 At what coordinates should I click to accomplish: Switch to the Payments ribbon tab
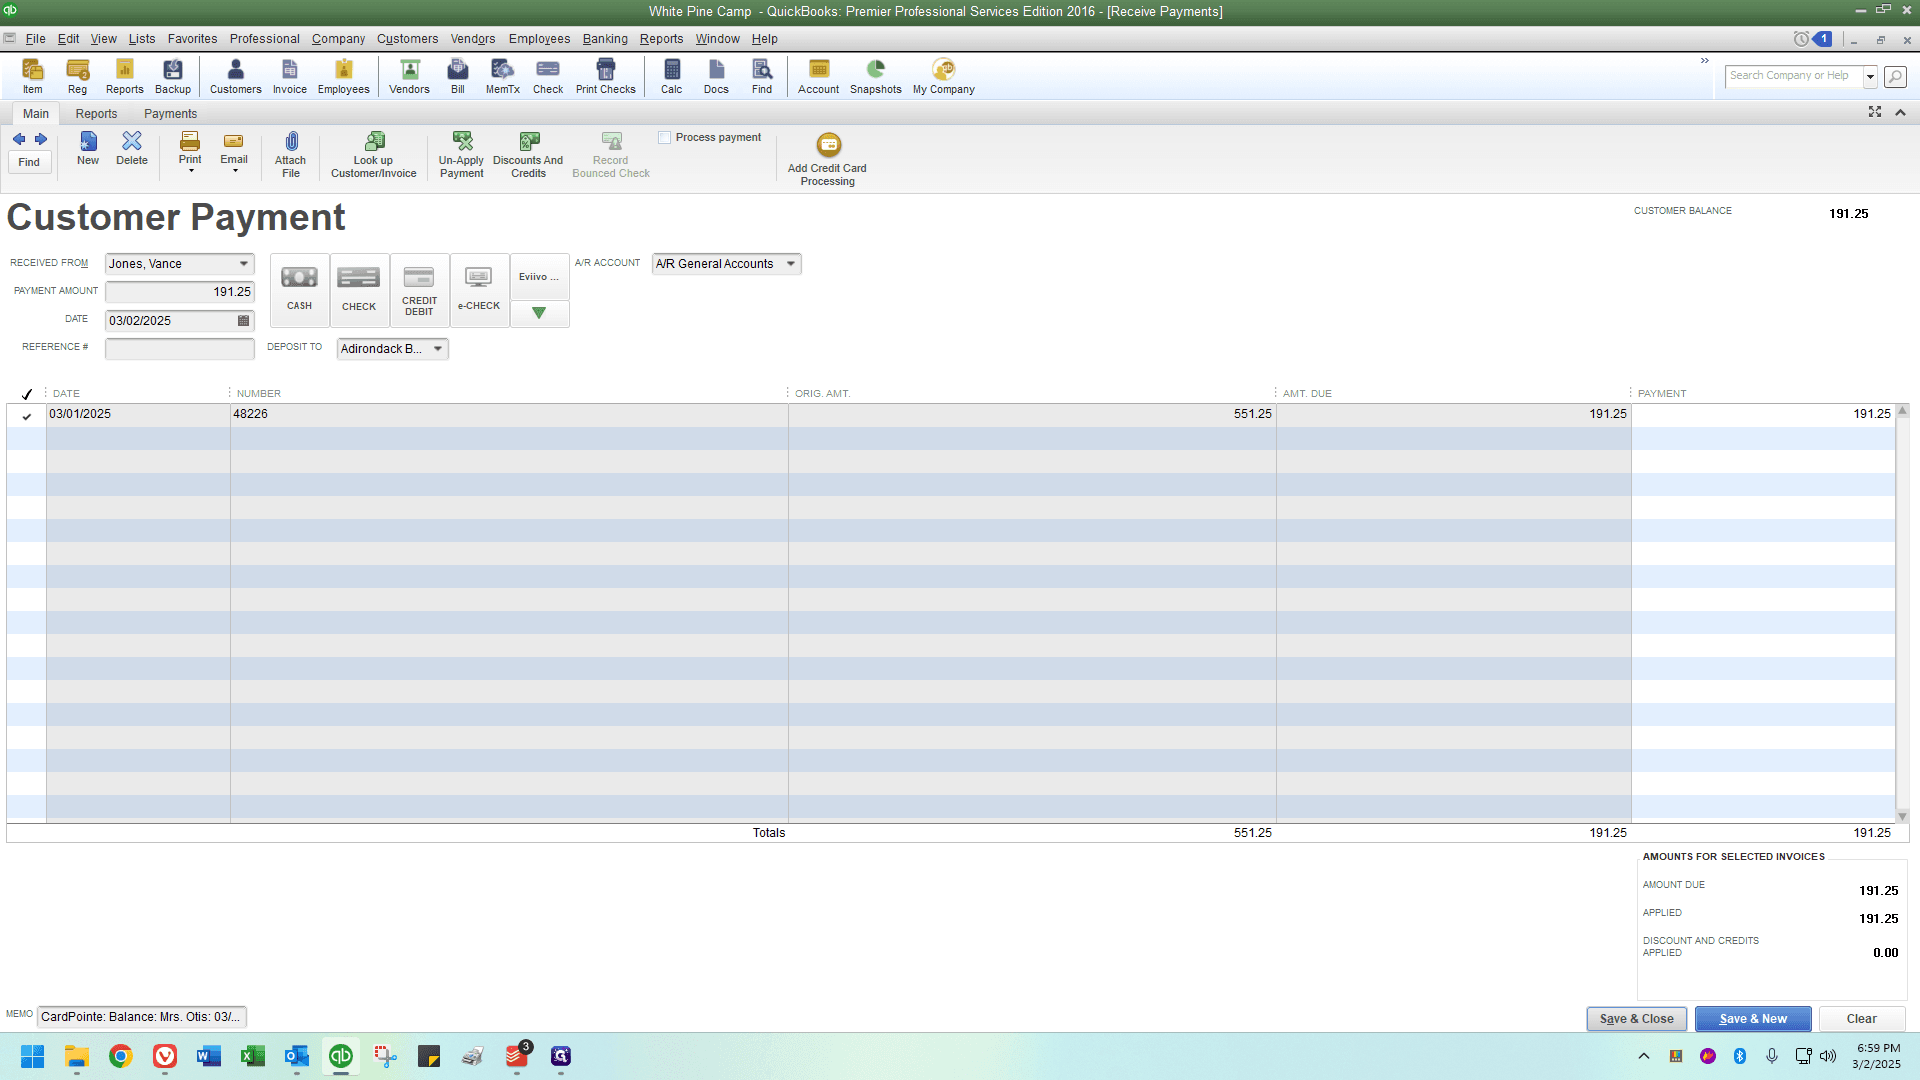(170, 114)
